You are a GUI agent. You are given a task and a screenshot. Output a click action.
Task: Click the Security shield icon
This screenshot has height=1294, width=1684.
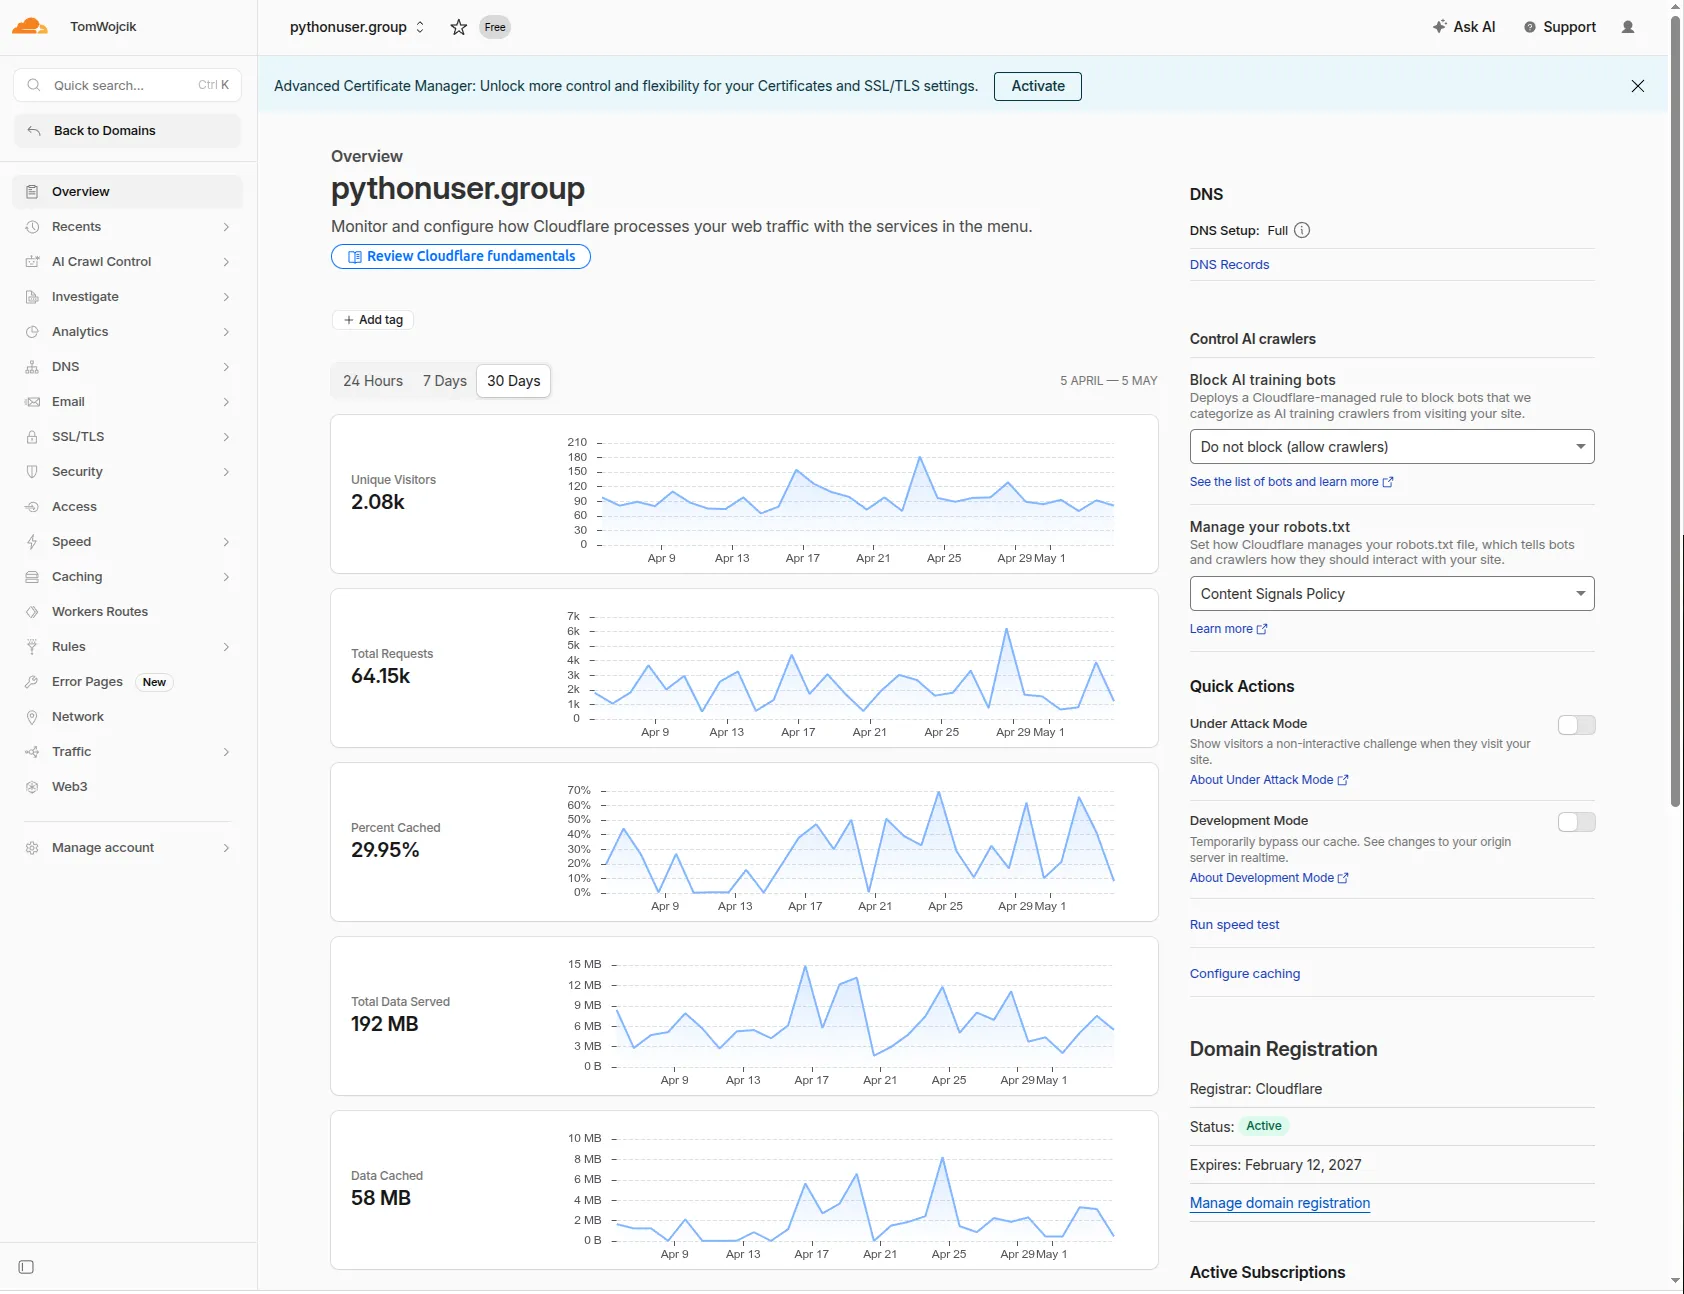click(32, 472)
